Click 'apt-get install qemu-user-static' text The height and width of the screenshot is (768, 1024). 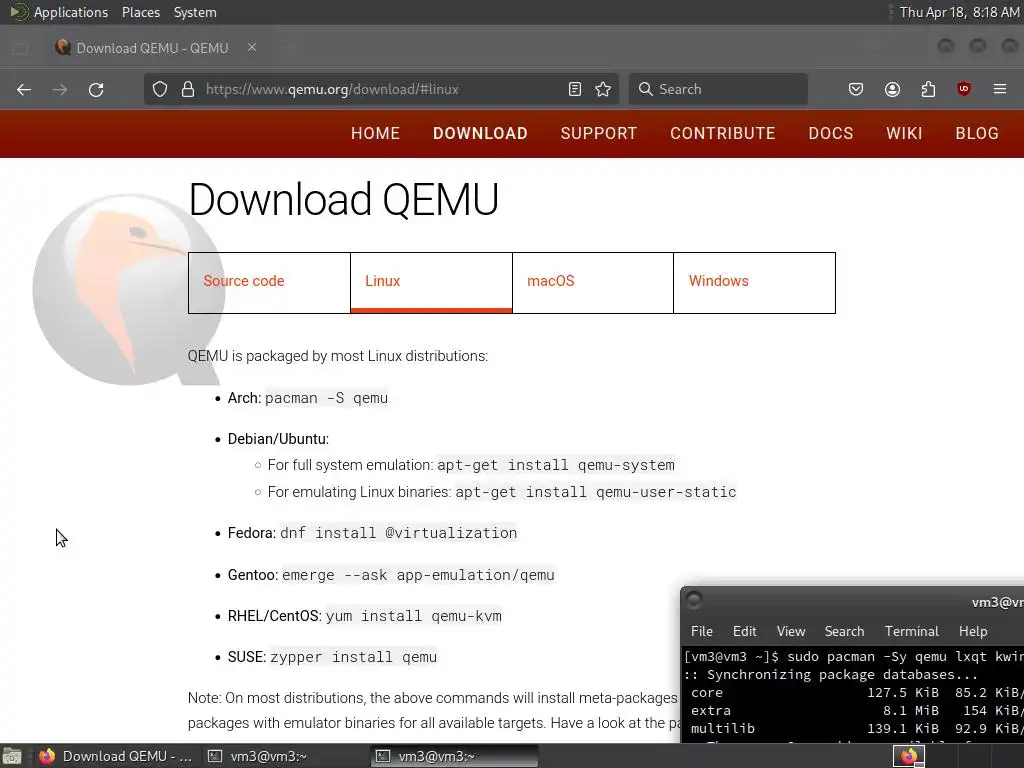[596, 492]
